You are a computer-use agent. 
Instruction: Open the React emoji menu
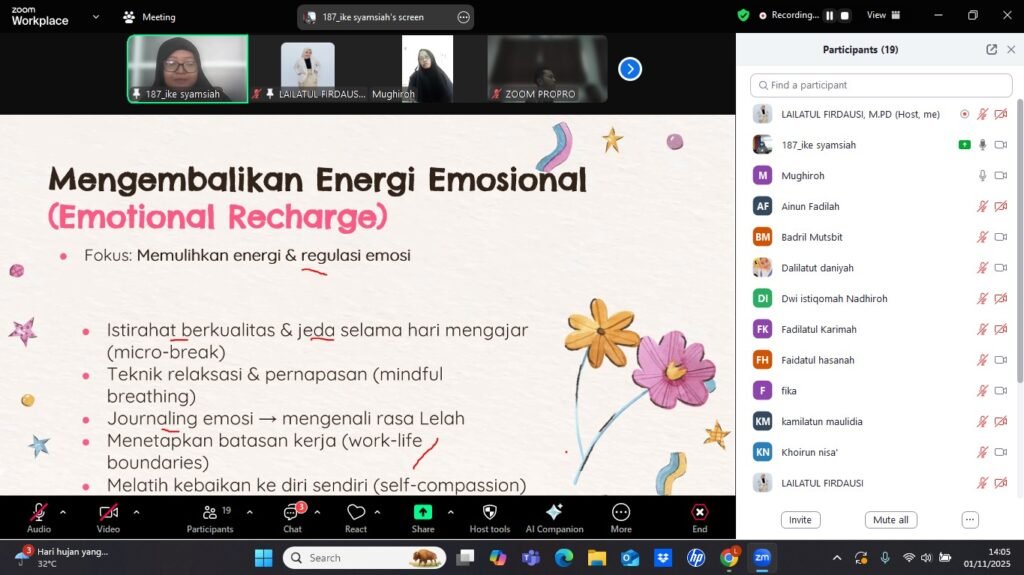coord(356,512)
